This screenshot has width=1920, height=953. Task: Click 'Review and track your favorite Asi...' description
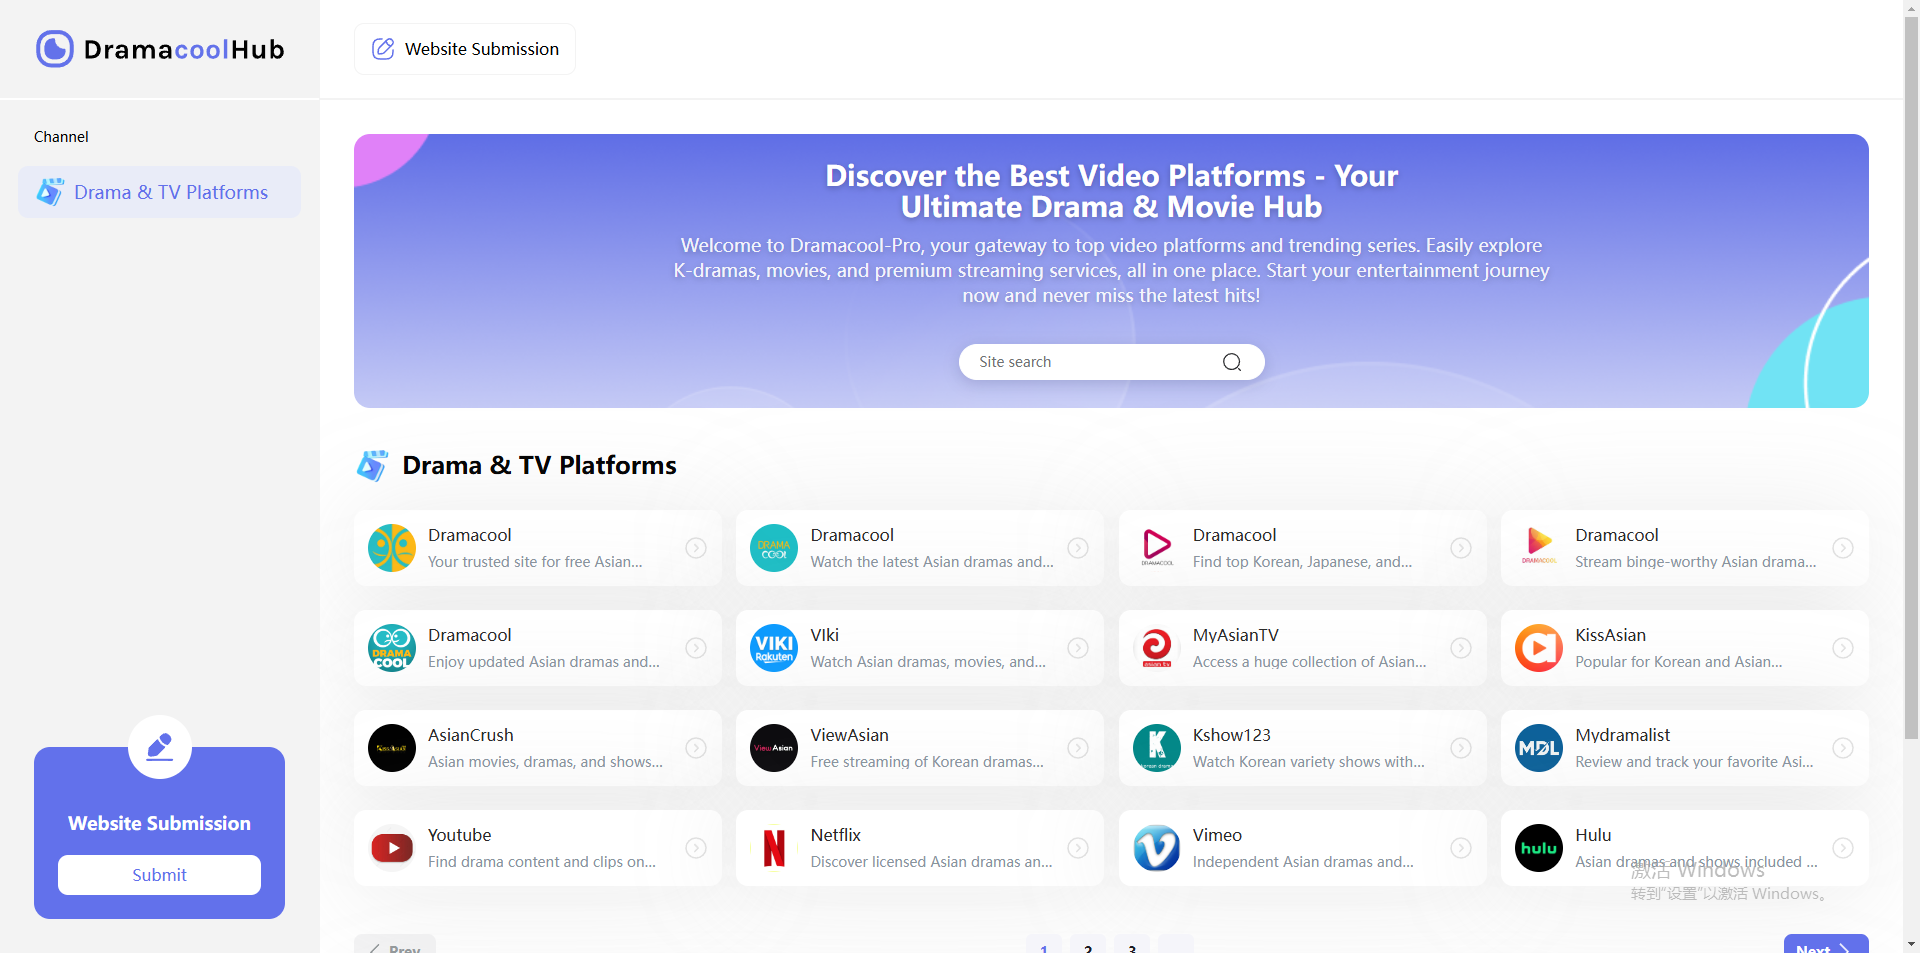1694,762
